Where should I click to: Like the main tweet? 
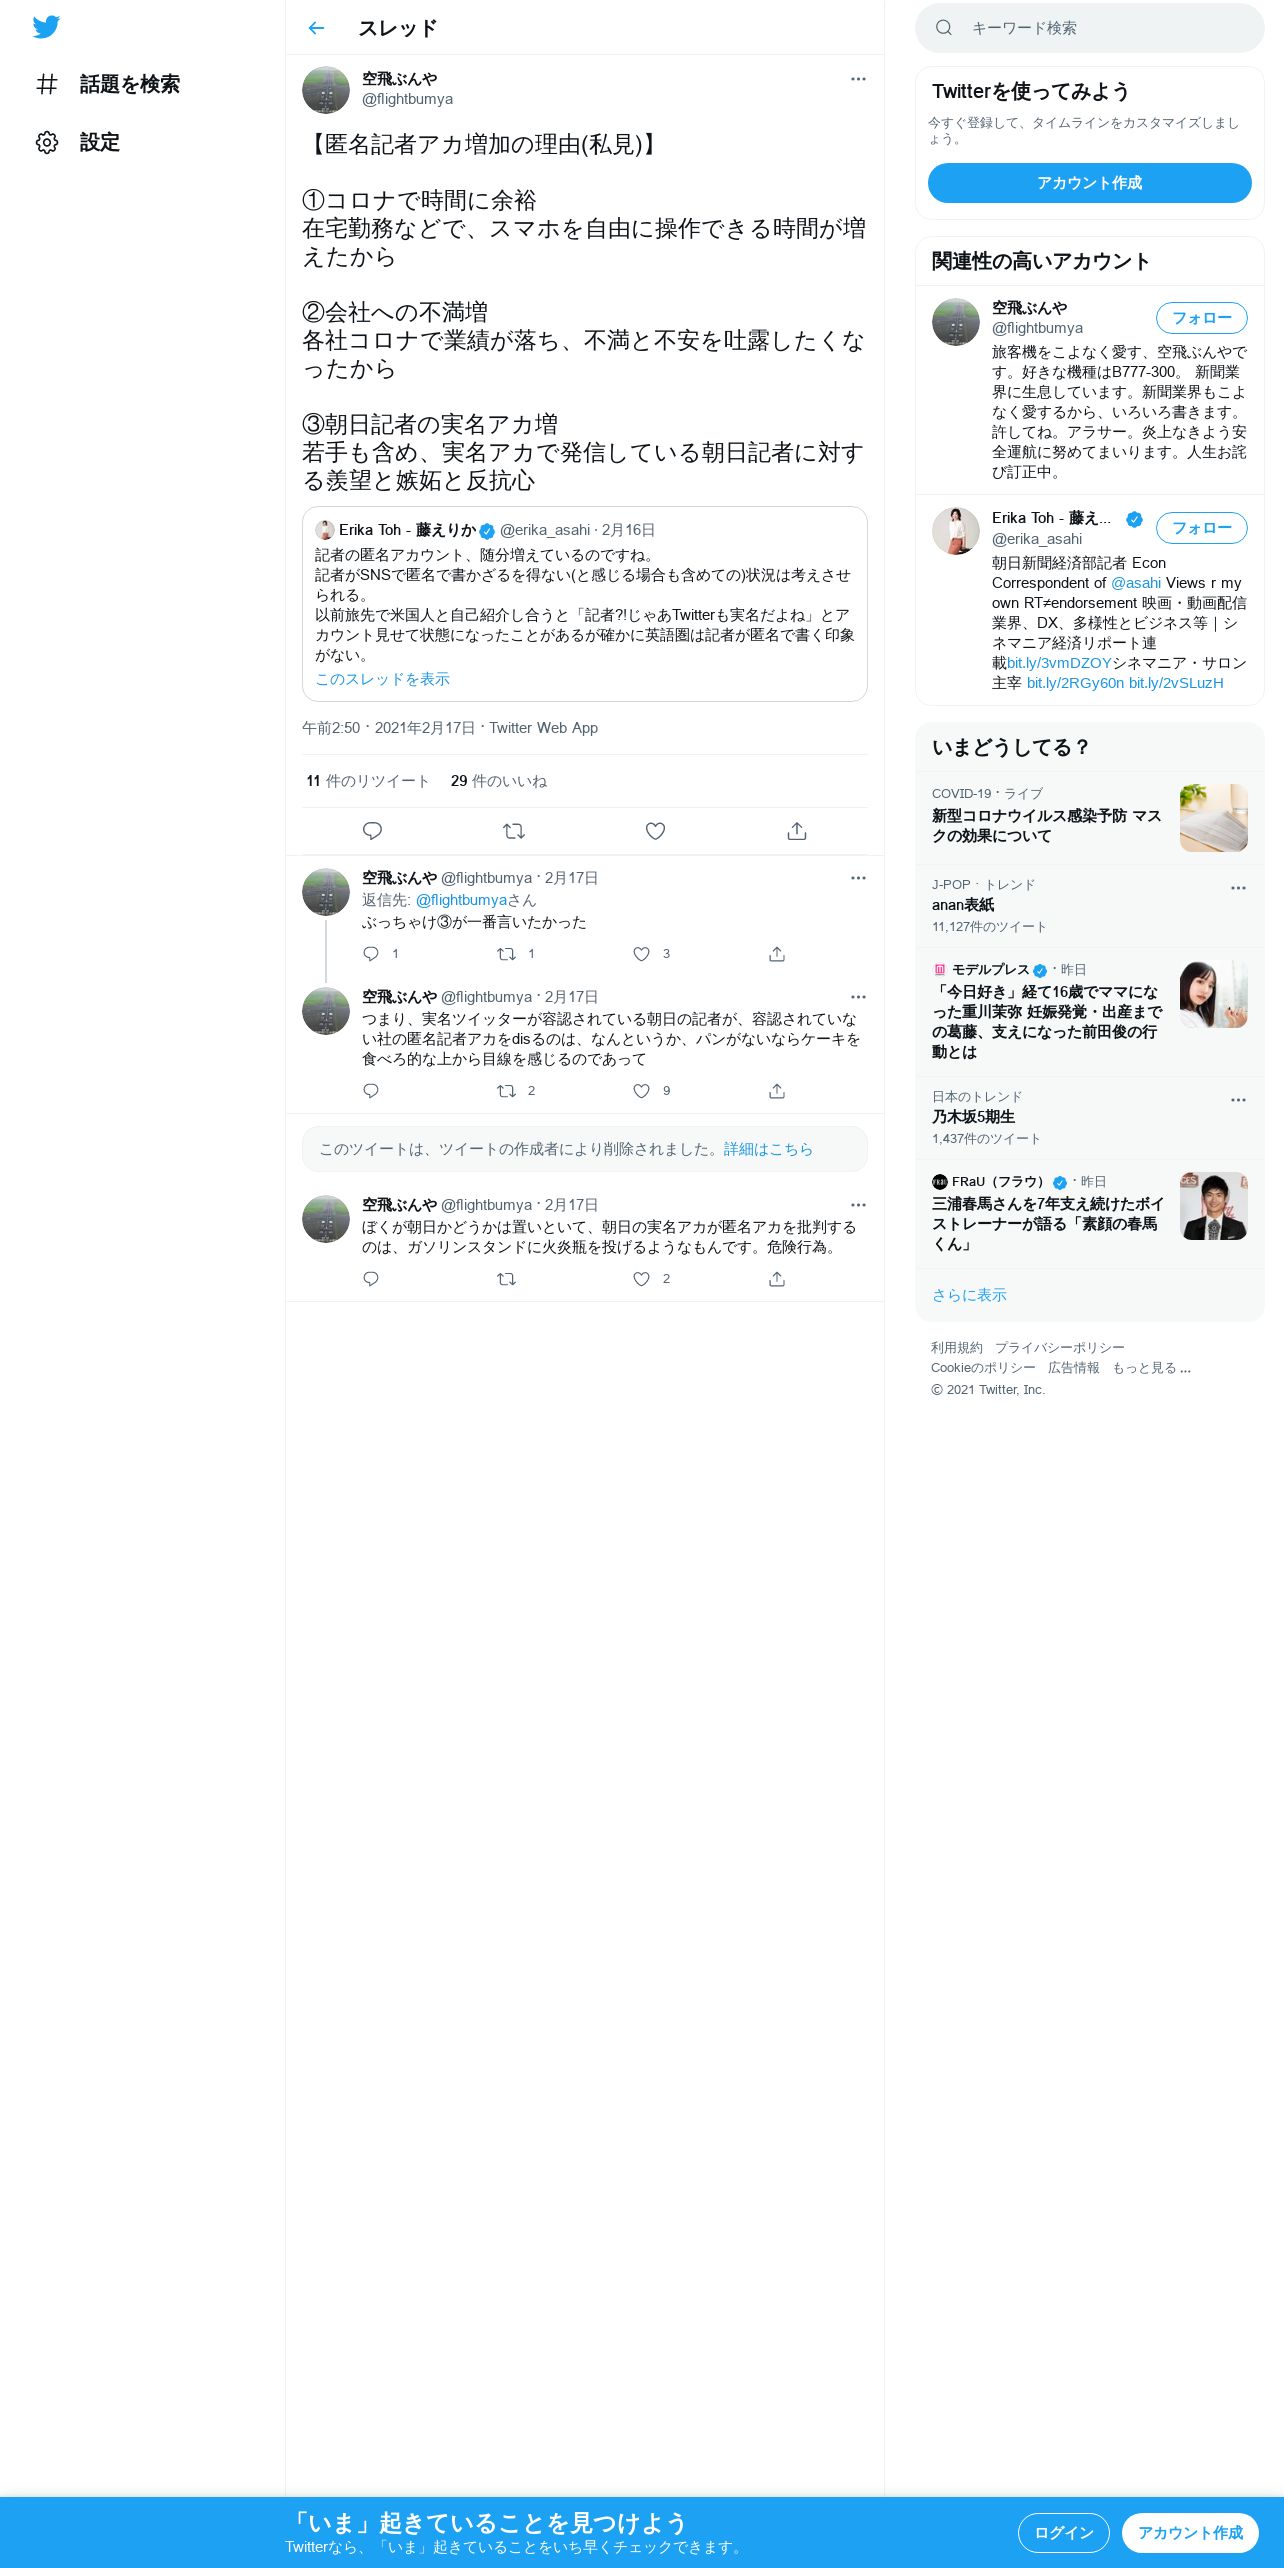click(x=655, y=831)
